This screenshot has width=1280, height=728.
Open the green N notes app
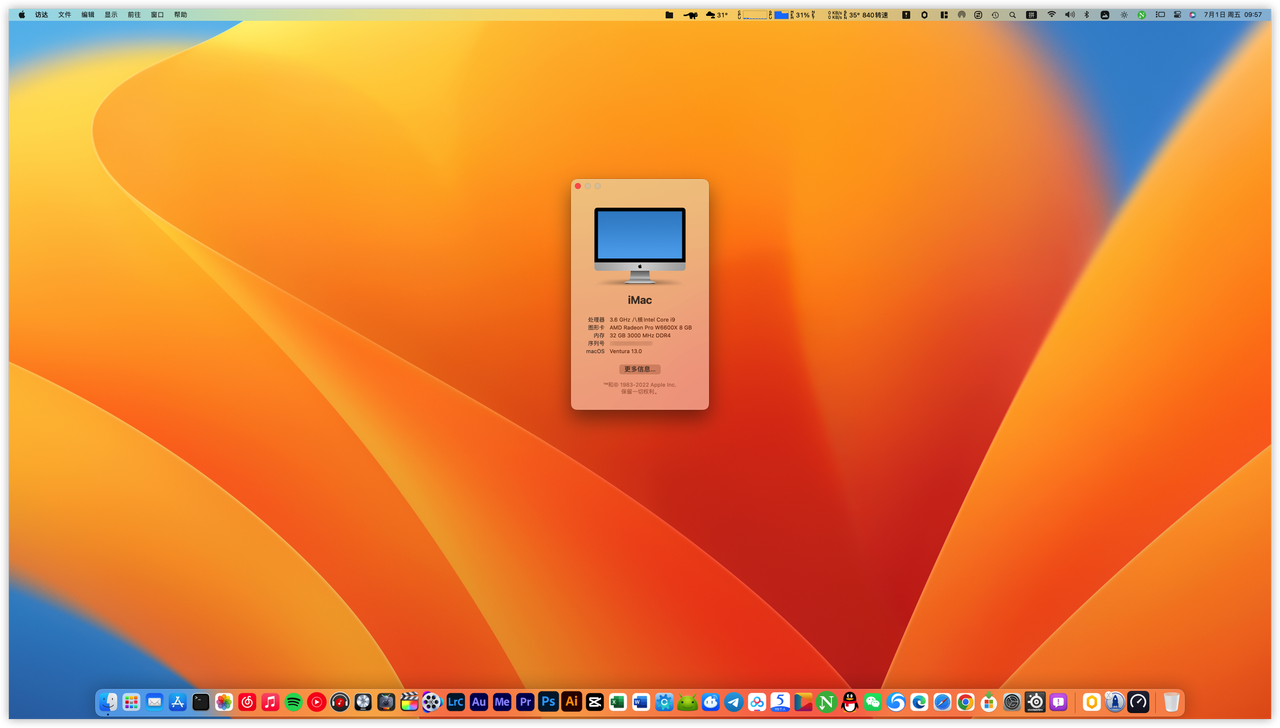coord(826,702)
